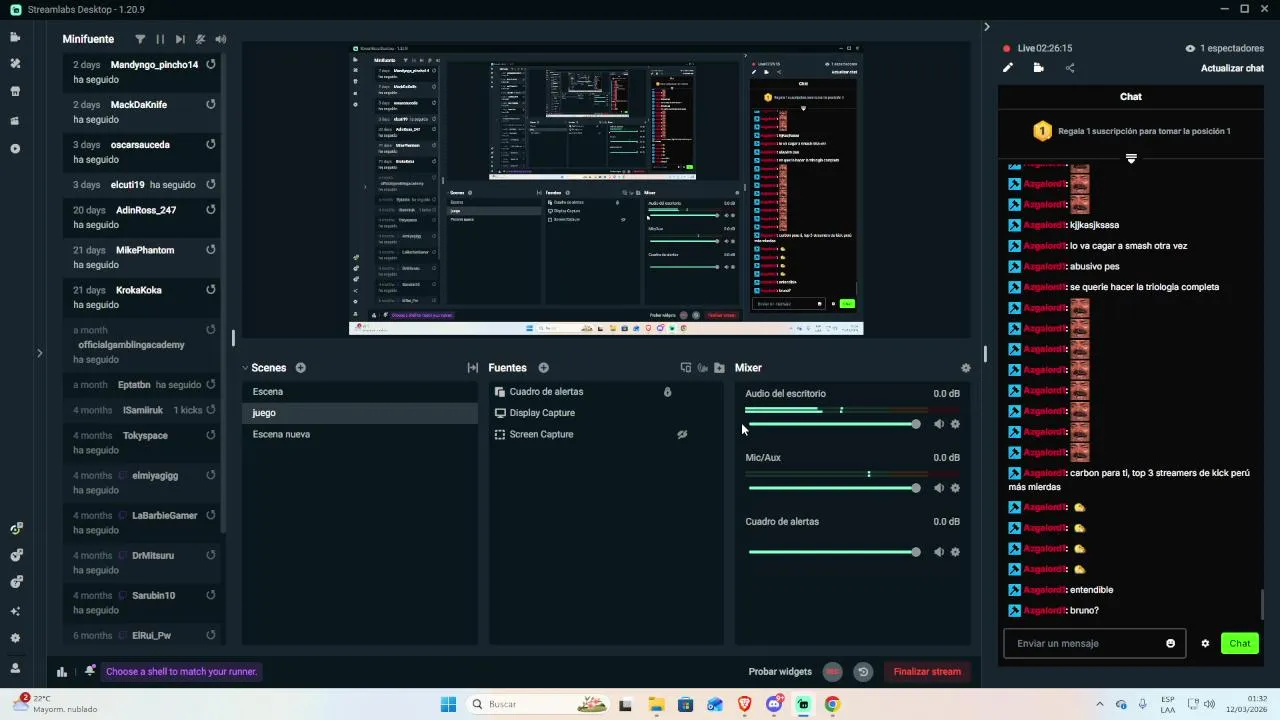Add a new source in Fuentes
Image resolution: width=1280 pixels, height=720 pixels.
[x=544, y=368]
